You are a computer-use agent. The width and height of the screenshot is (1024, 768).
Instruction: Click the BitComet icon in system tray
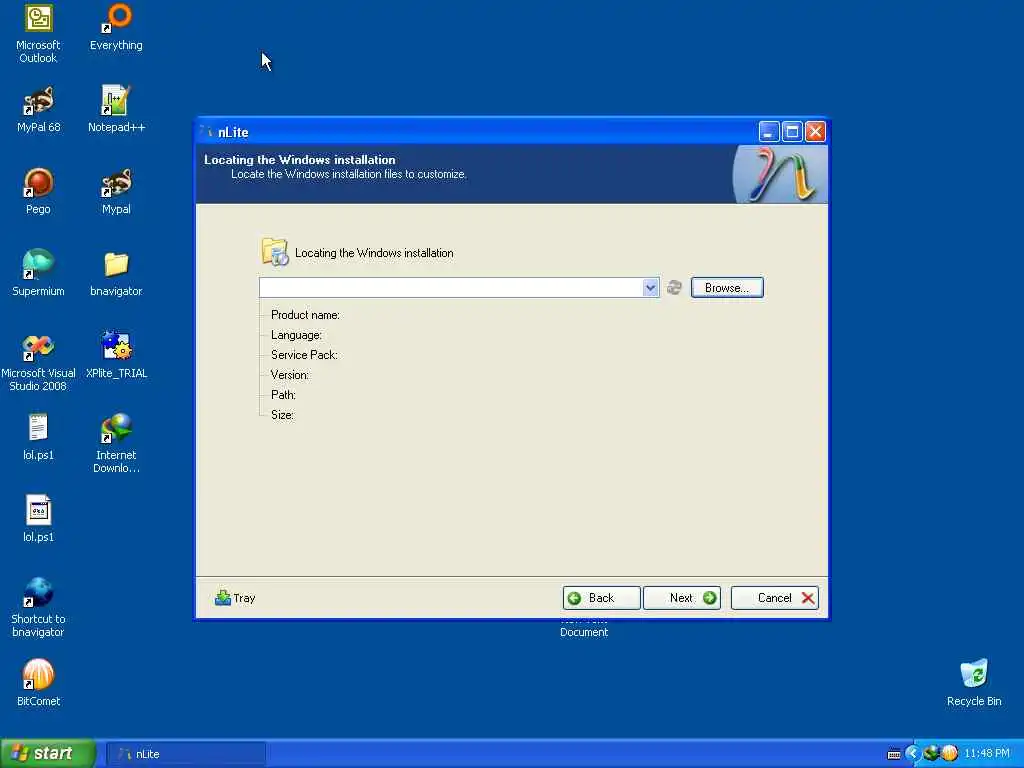tap(950, 754)
